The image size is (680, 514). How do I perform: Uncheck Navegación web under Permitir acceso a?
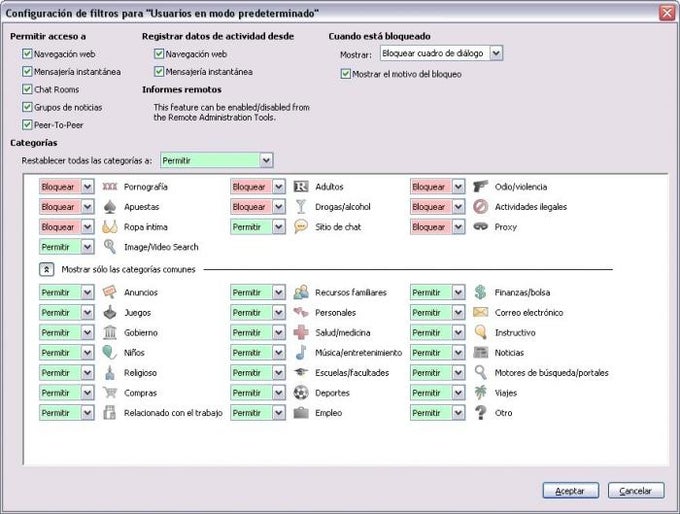[x=27, y=54]
